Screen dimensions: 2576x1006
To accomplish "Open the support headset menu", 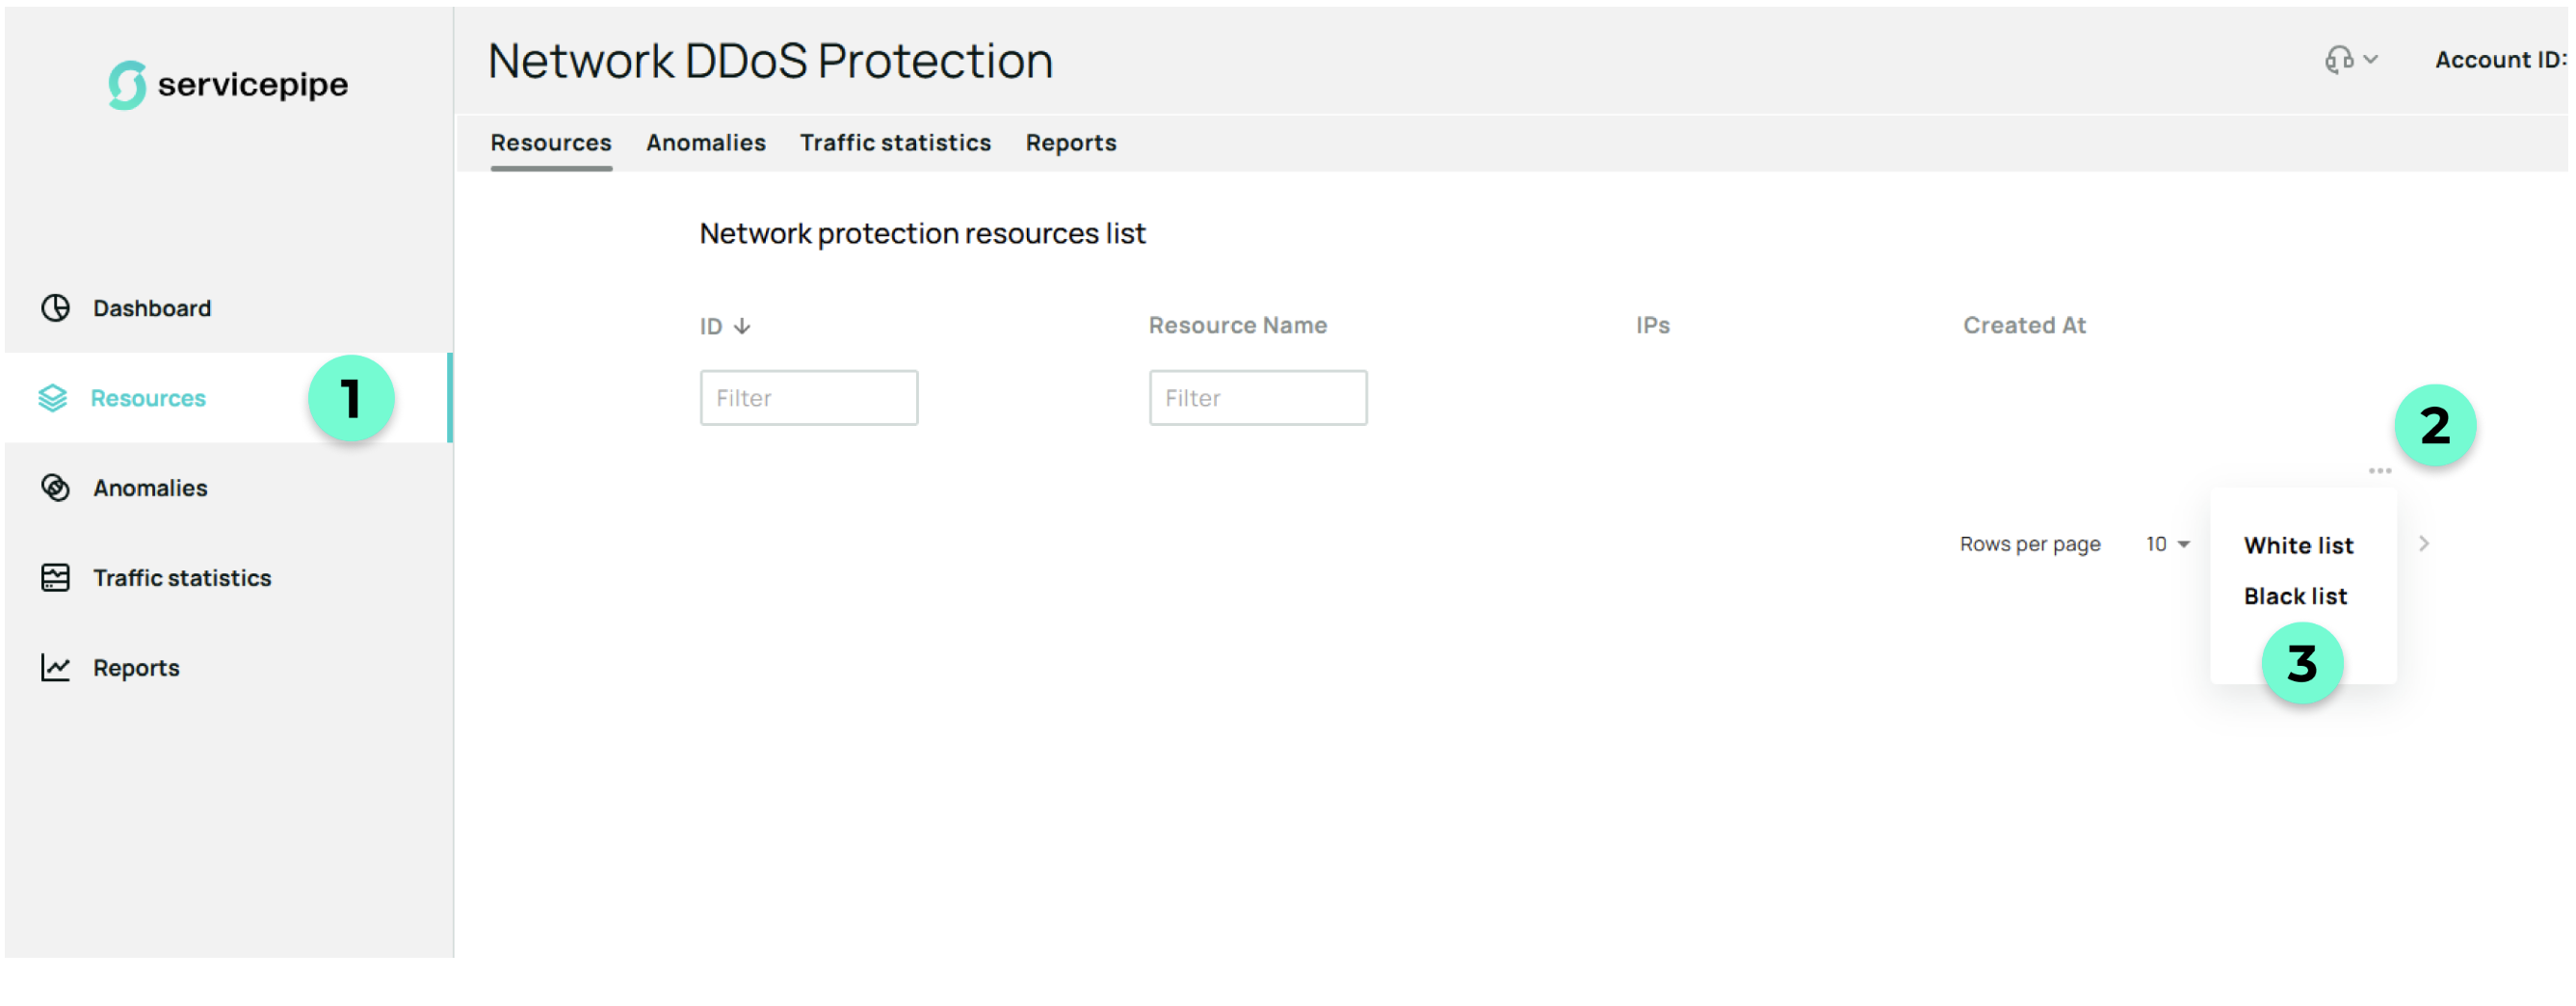I will tap(2349, 60).
